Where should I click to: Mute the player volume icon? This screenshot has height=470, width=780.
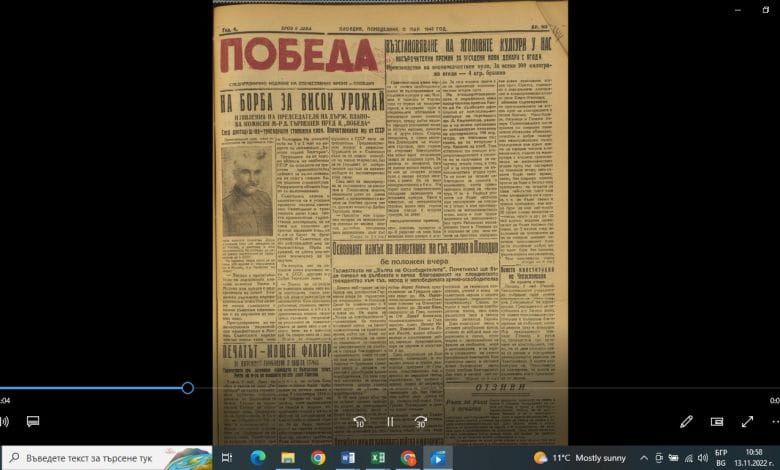(4, 422)
